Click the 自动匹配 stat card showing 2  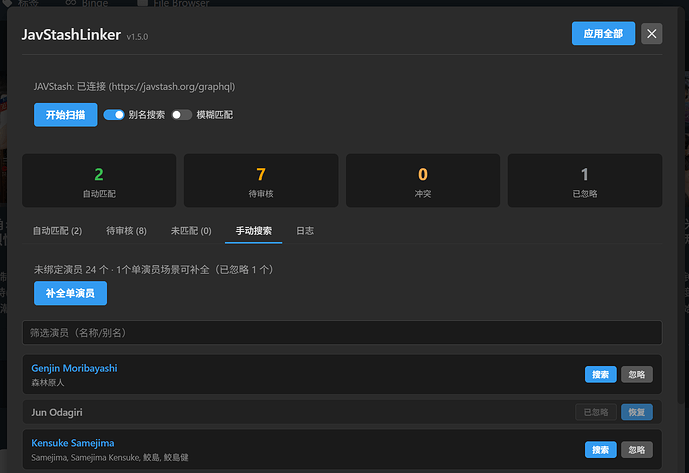click(99, 181)
